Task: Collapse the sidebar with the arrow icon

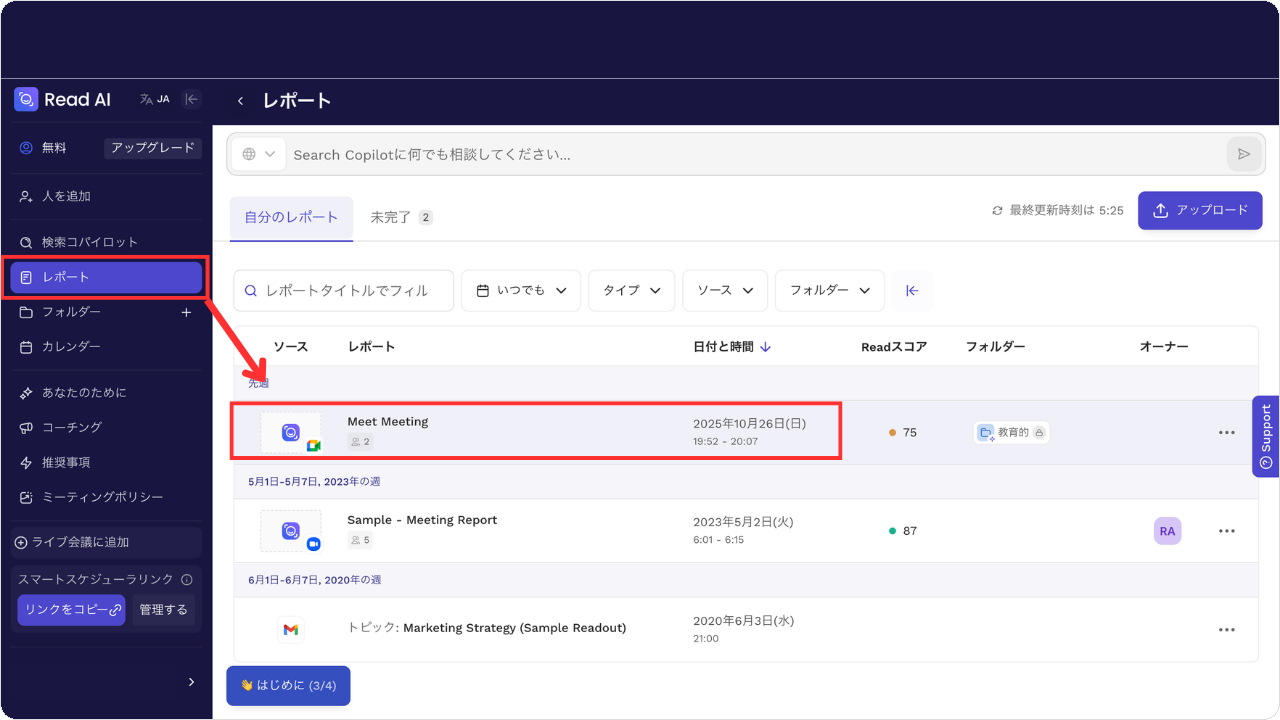Action: coord(192,99)
